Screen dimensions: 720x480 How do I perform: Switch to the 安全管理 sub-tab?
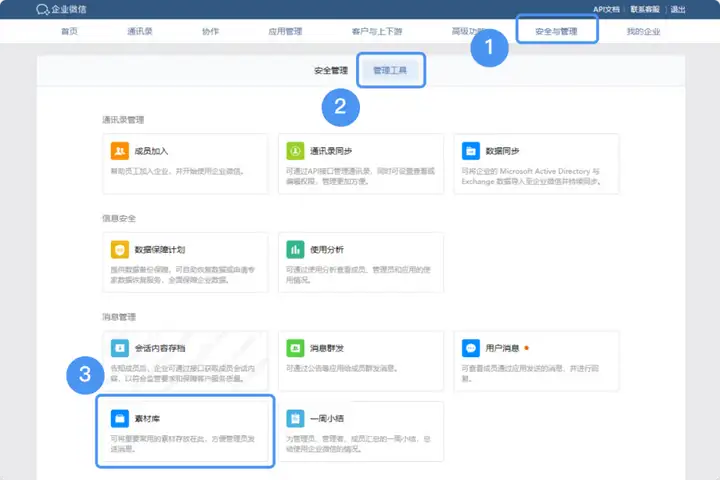331,71
